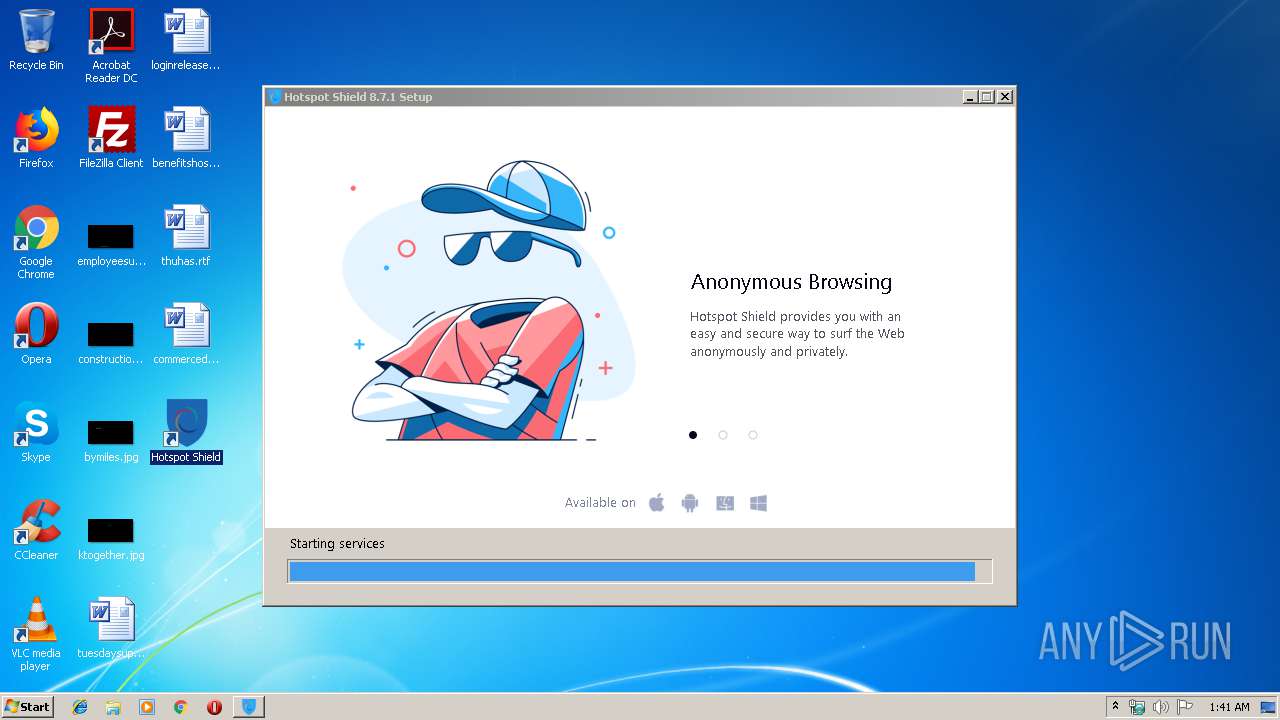Open Action Center flag icon
Image resolution: width=1280 pixels, height=720 pixels.
coord(1185,707)
